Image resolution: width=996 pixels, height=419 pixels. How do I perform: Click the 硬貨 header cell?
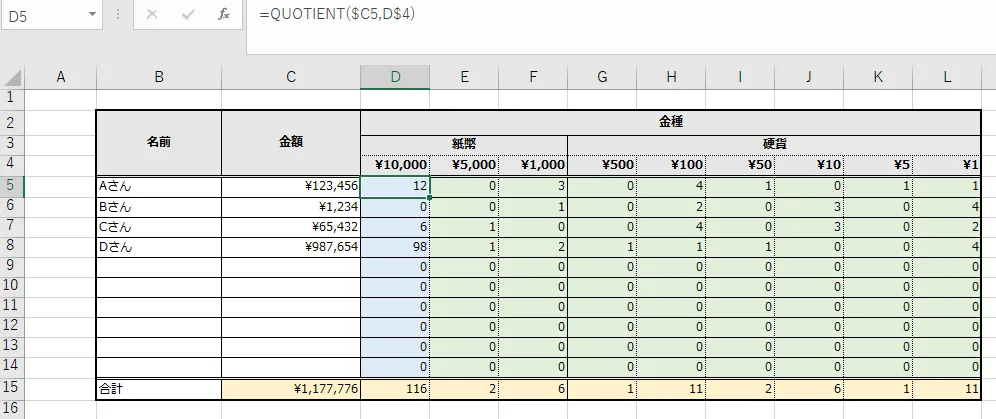tap(774, 145)
